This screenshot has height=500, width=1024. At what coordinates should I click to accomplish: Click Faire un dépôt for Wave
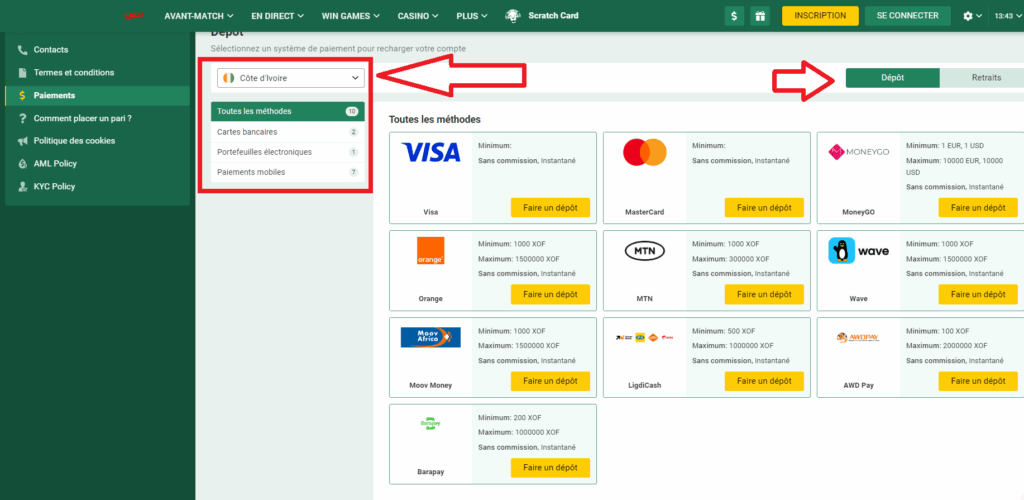click(978, 294)
